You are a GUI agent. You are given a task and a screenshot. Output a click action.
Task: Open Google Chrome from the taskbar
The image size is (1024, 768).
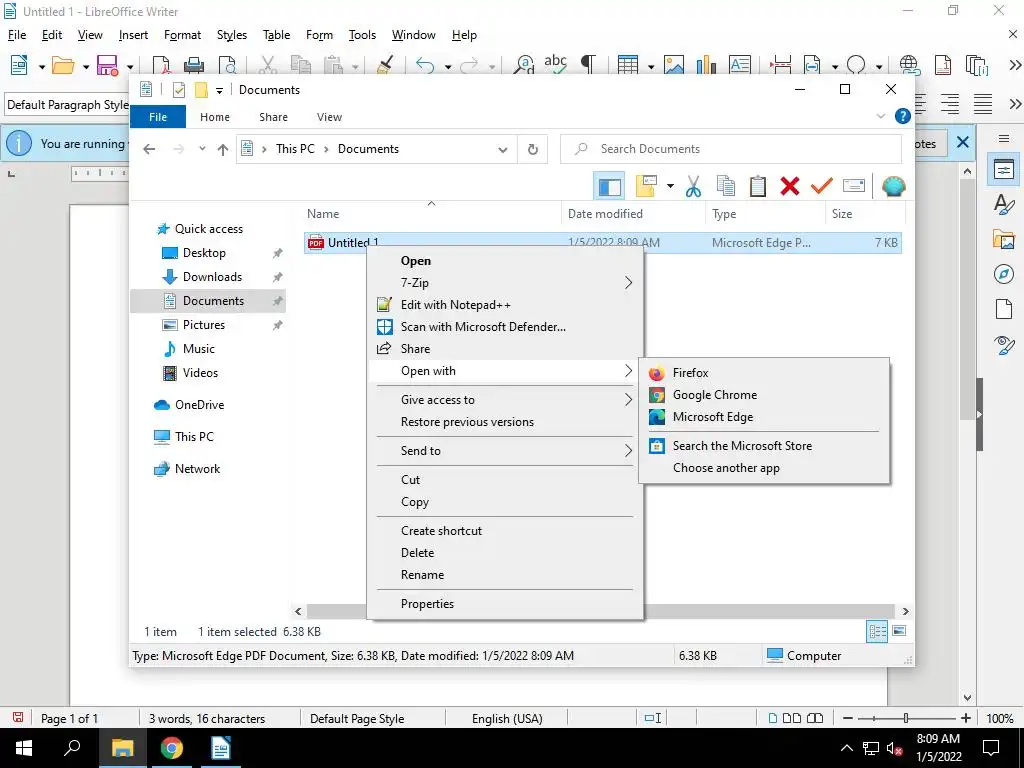[172, 748]
